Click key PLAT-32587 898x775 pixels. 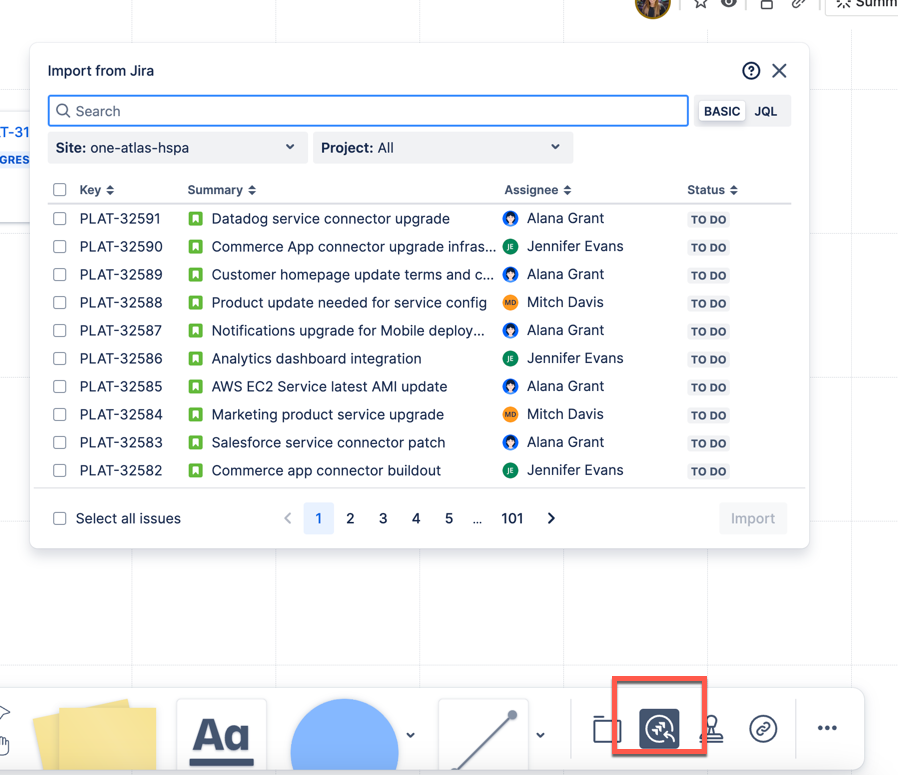point(121,331)
